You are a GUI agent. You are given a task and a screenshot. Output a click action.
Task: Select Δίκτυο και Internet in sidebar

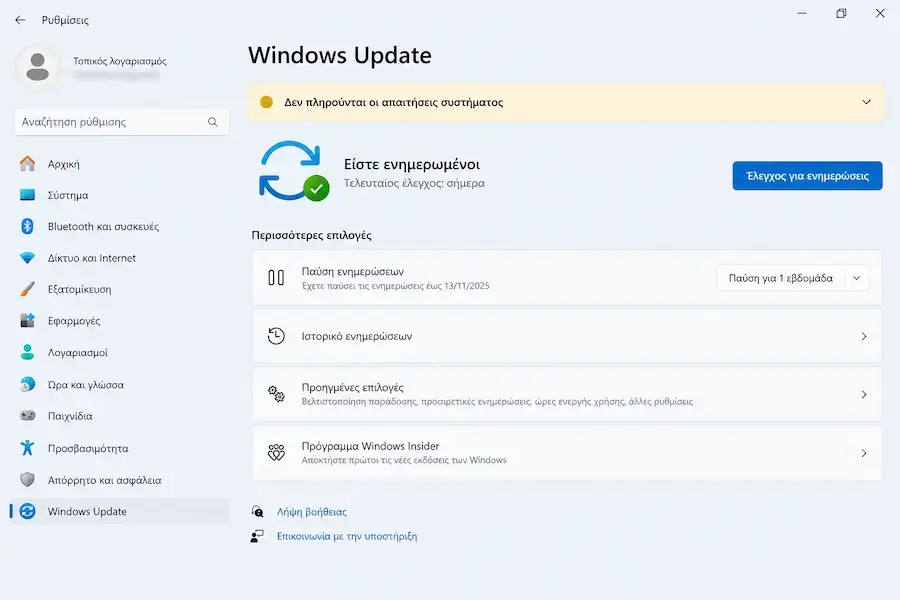point(120,258)
